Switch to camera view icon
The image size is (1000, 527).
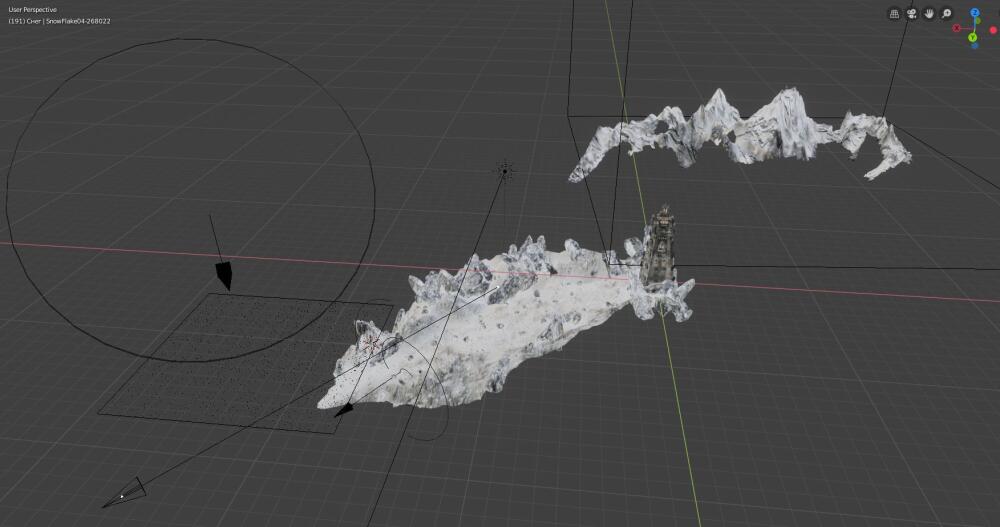pos(911,13)
